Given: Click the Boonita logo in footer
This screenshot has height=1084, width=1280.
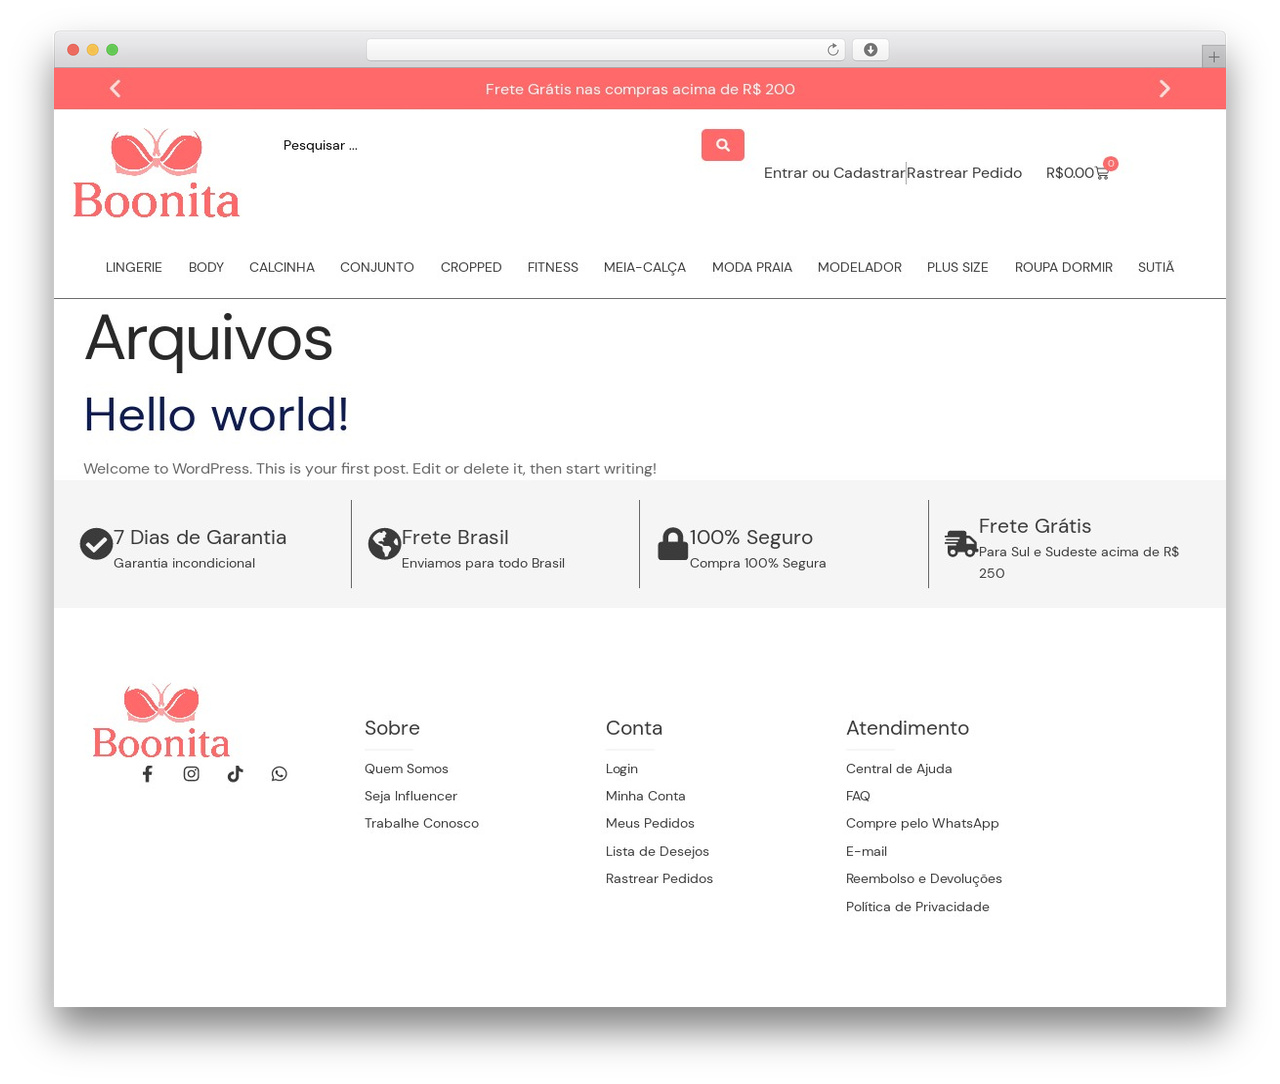Looking at the screenshot, I should point(160,721).
